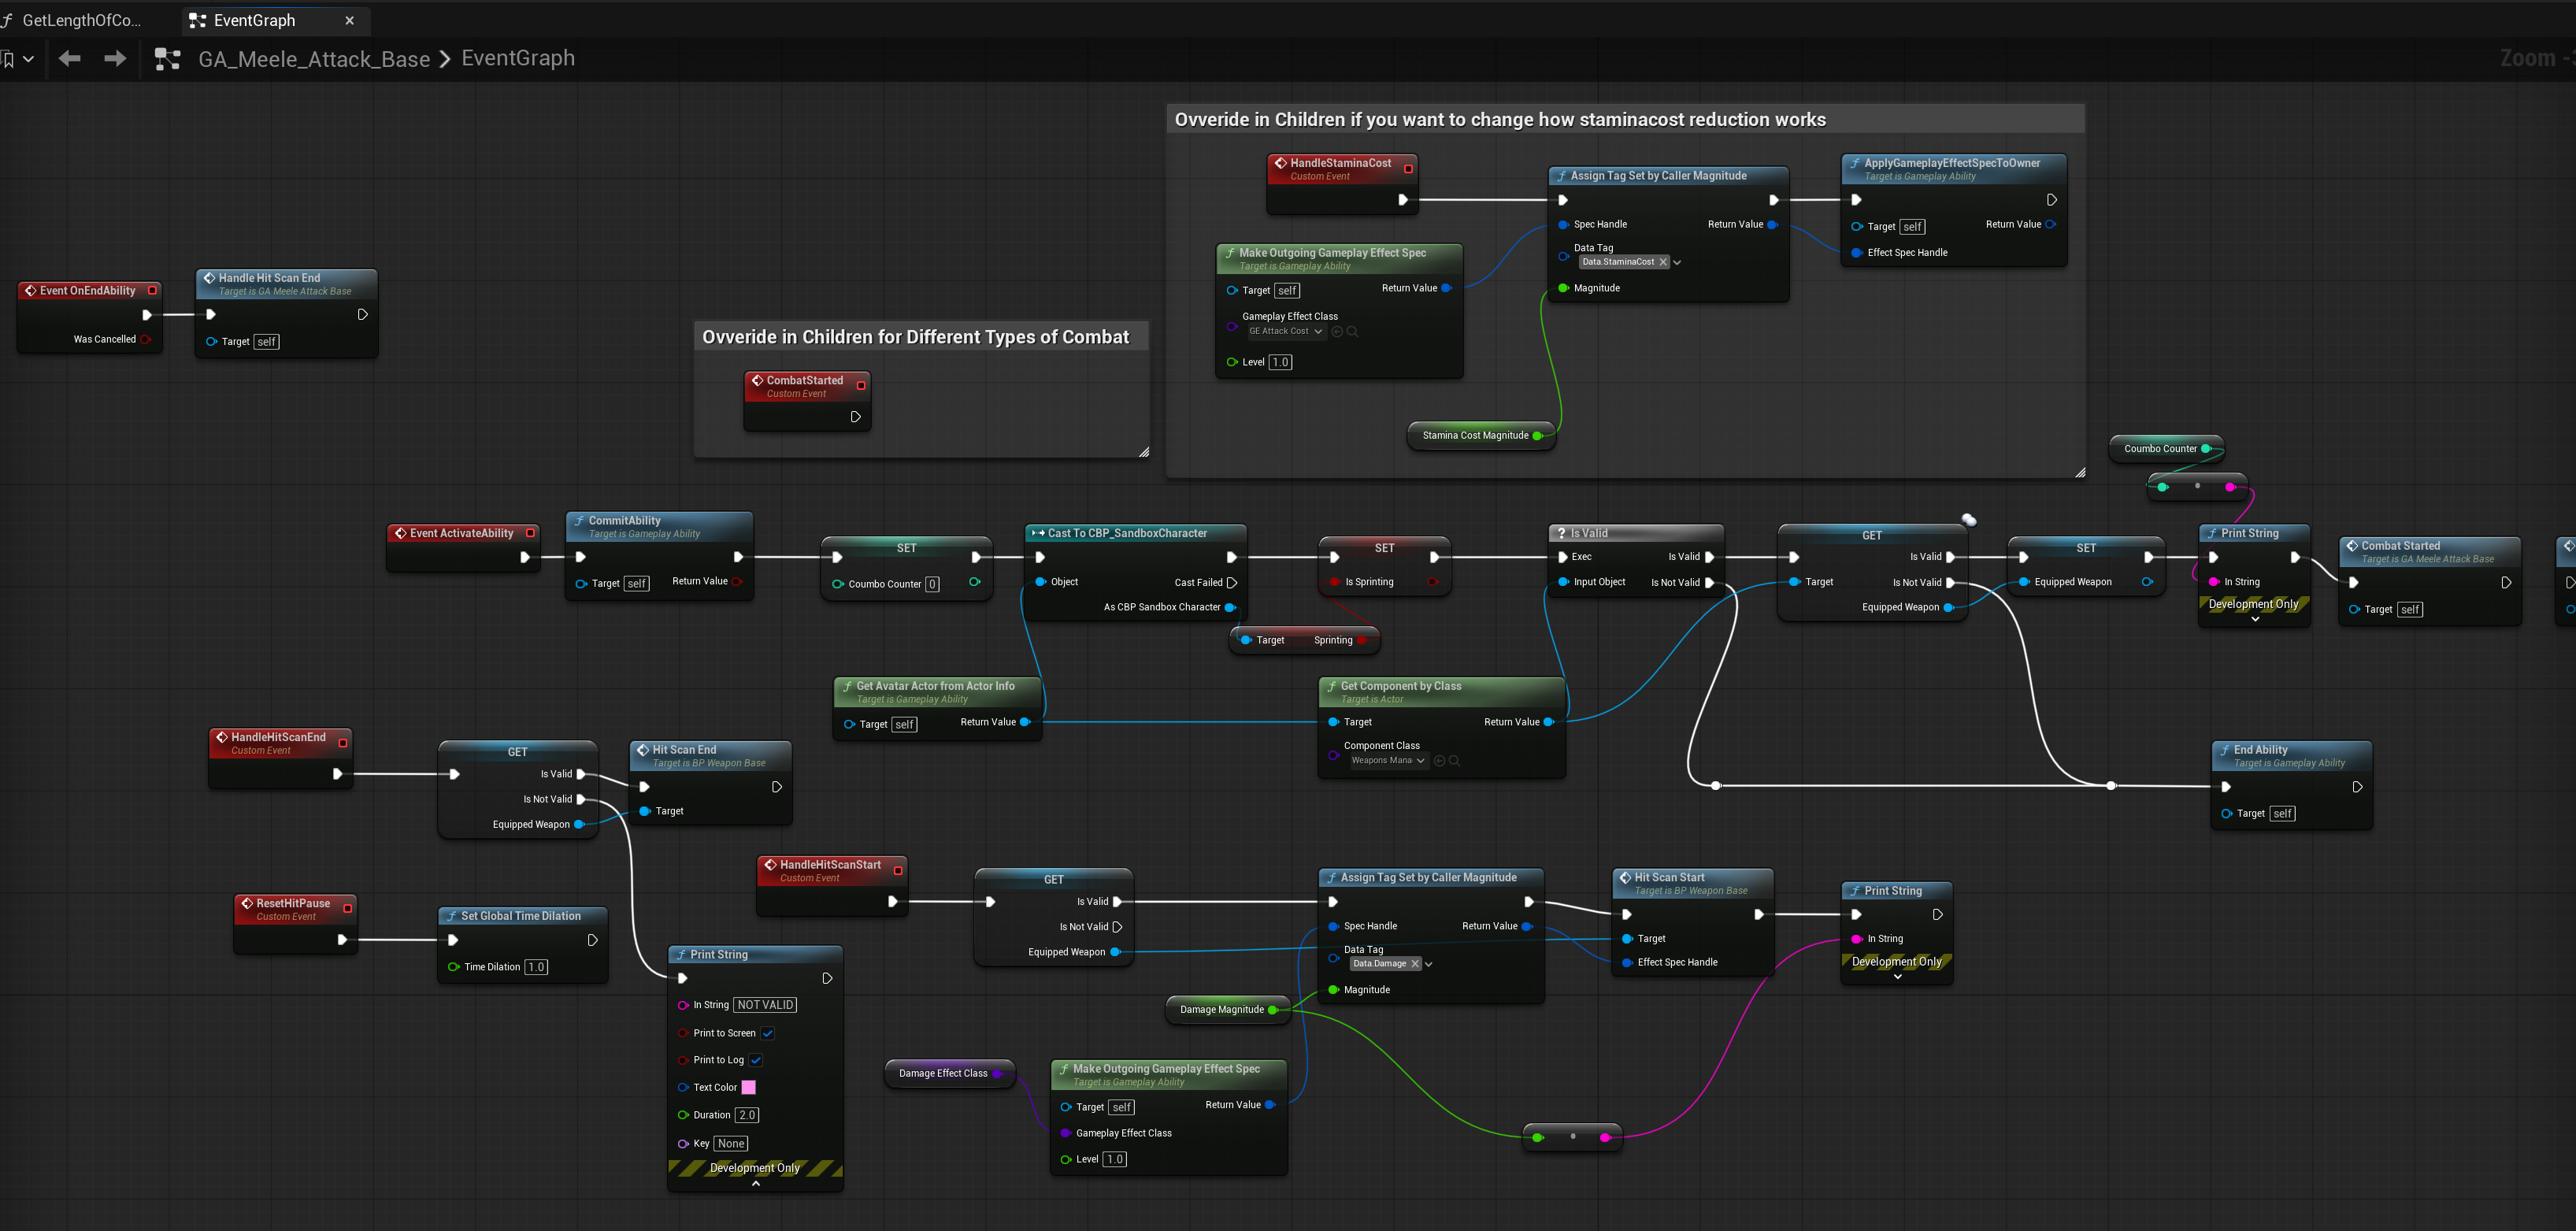Screen dimensions: 2576x1231
Task: Click Event OnEndAbility delegate red square pin
Action: pyautogui.click(x=152, y=290)
